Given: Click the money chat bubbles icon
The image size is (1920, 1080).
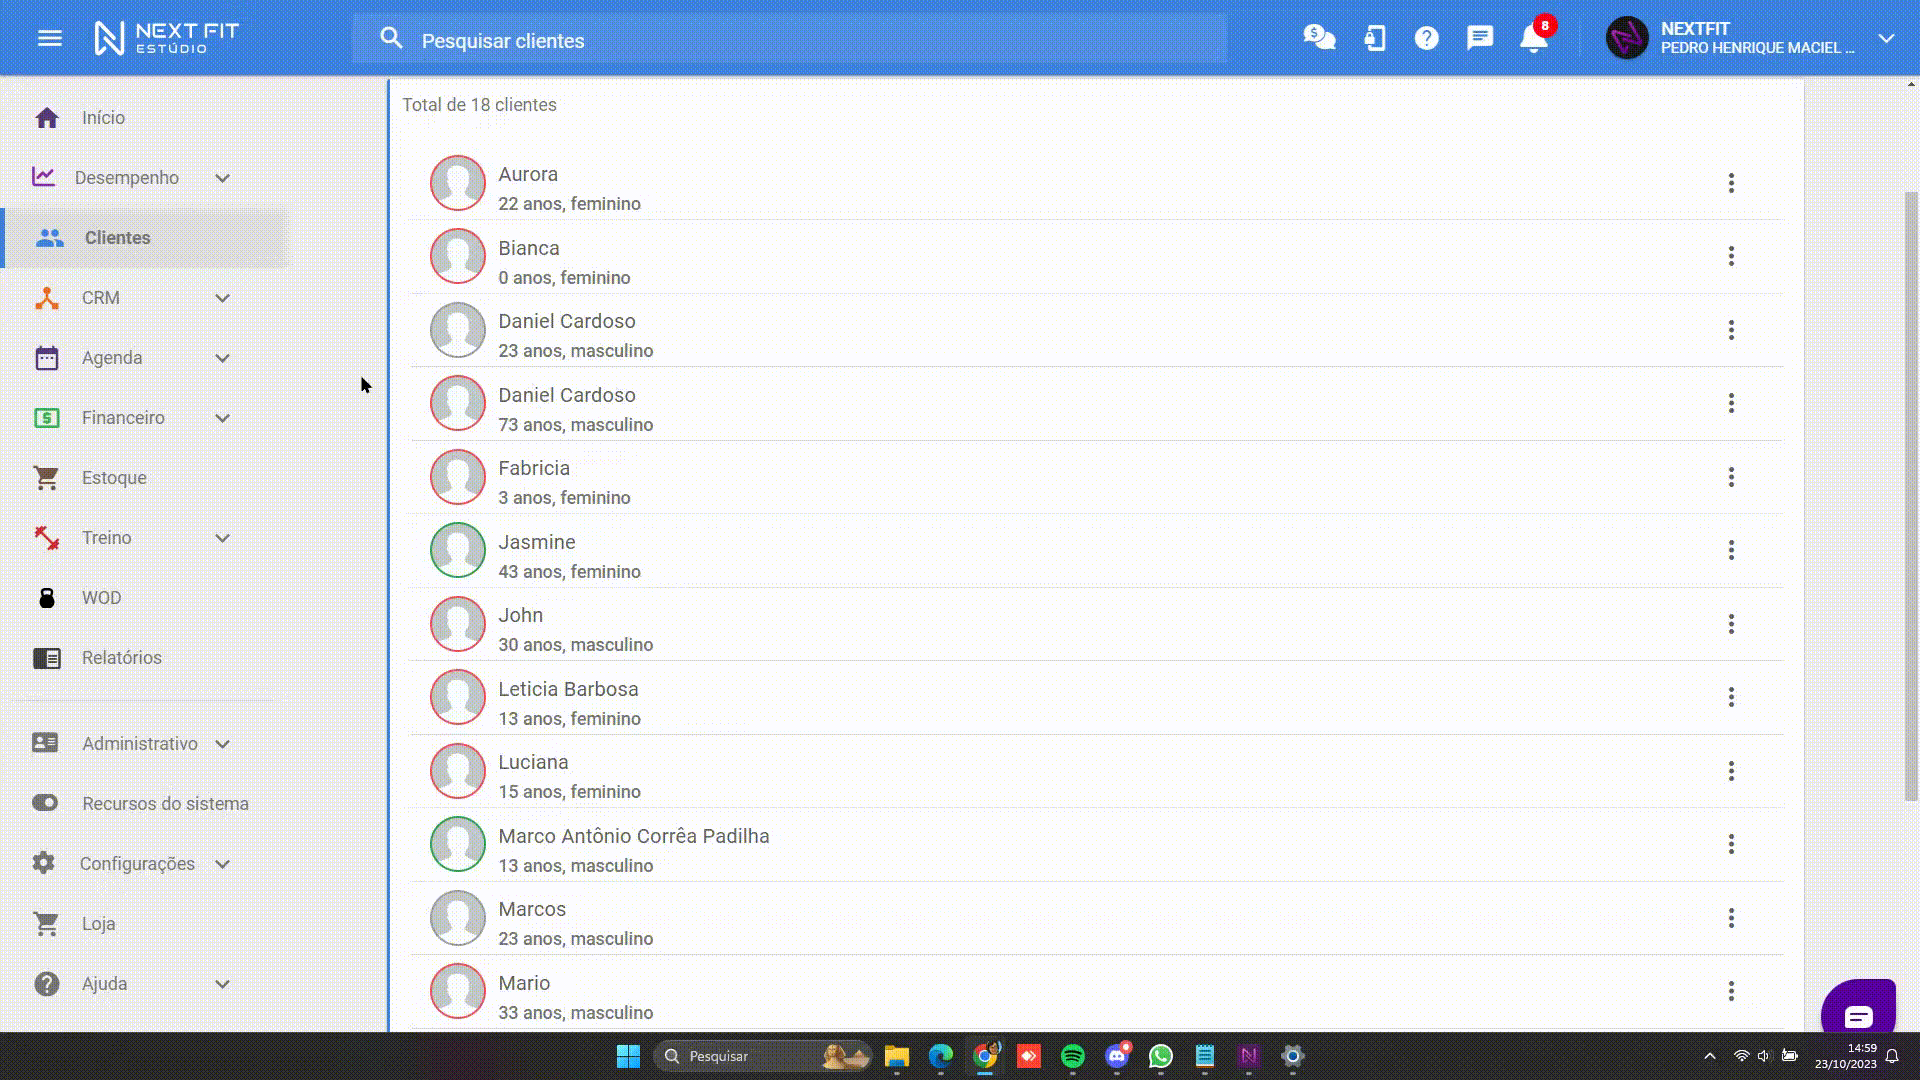Looking at the screenshot, I should [1319, 38].
